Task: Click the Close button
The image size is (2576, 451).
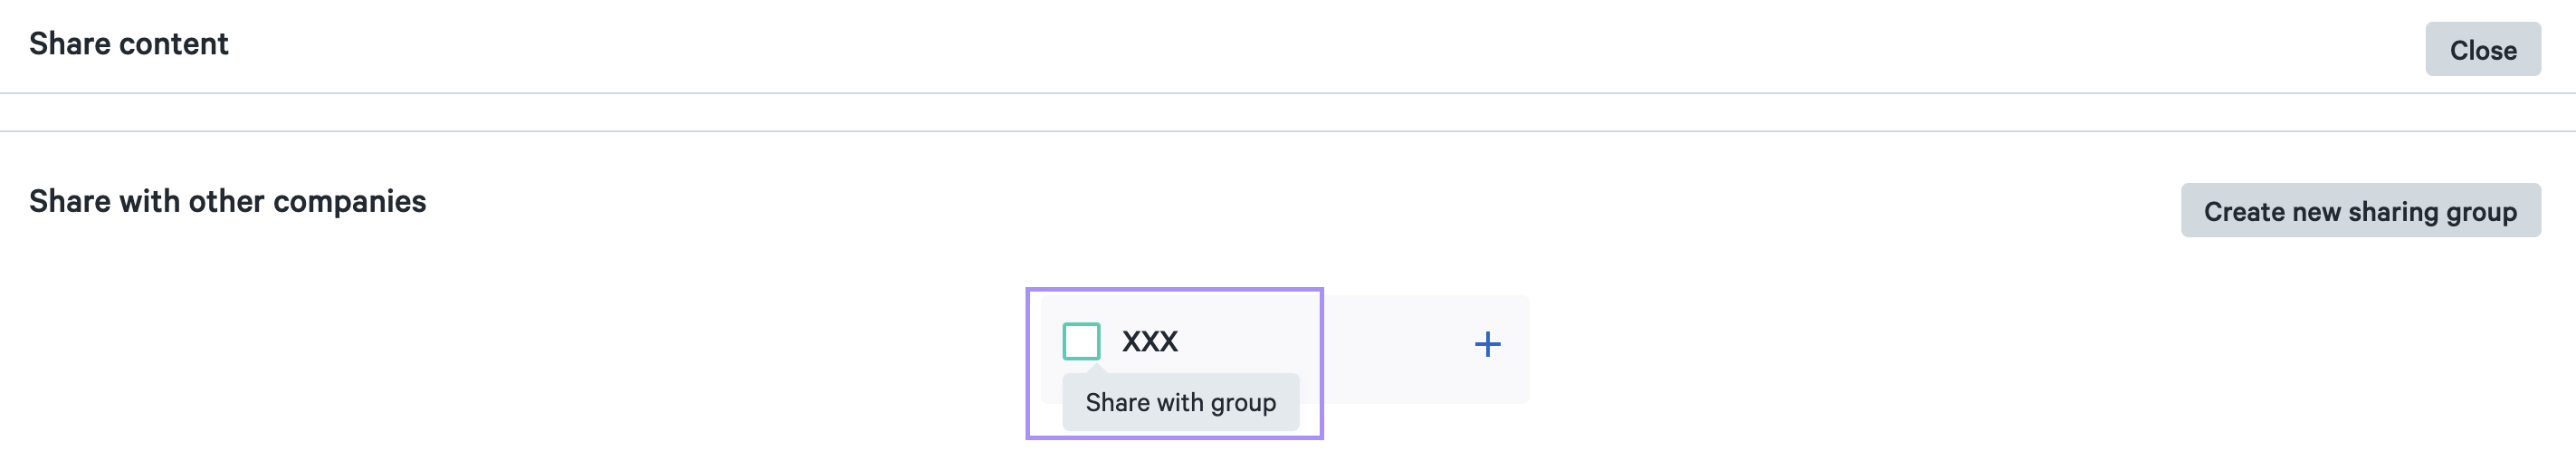Action: click(2482, 49)
